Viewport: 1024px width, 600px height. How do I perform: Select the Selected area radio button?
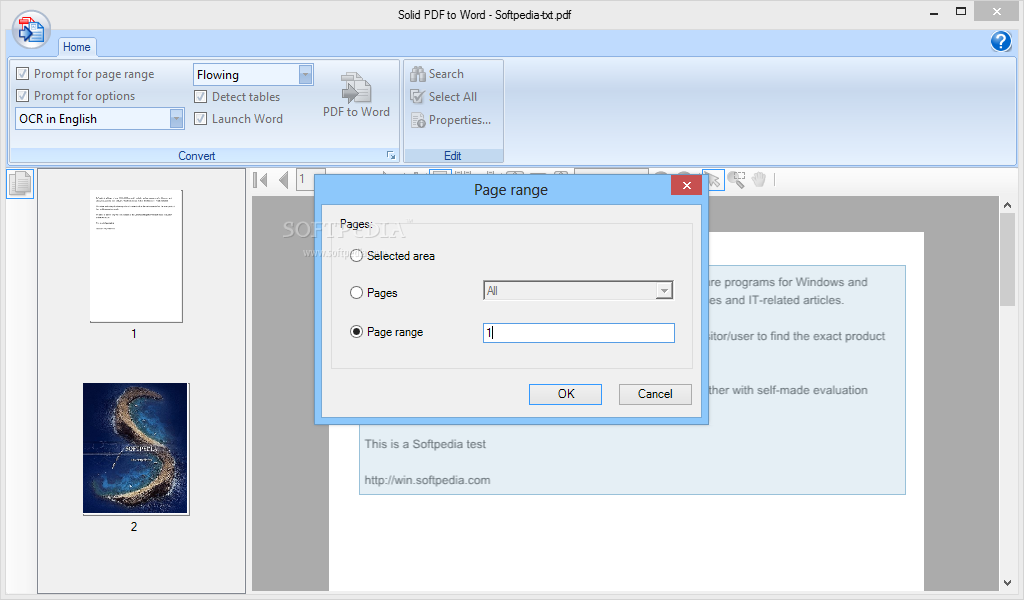point(356,256)
